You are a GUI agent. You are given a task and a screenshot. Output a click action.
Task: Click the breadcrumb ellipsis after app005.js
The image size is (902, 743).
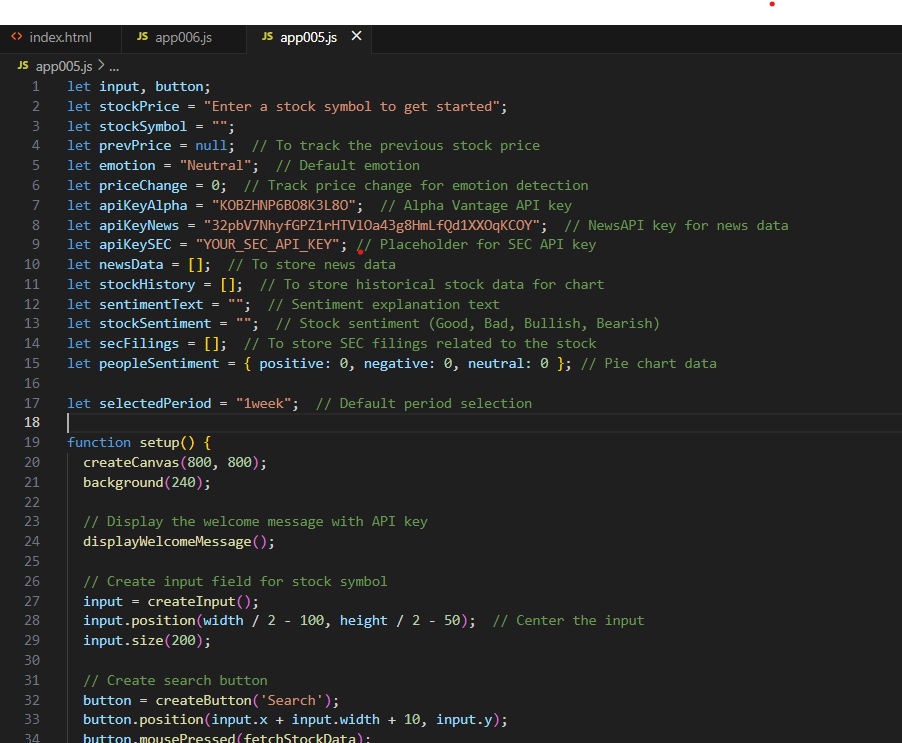coord(114,67)
